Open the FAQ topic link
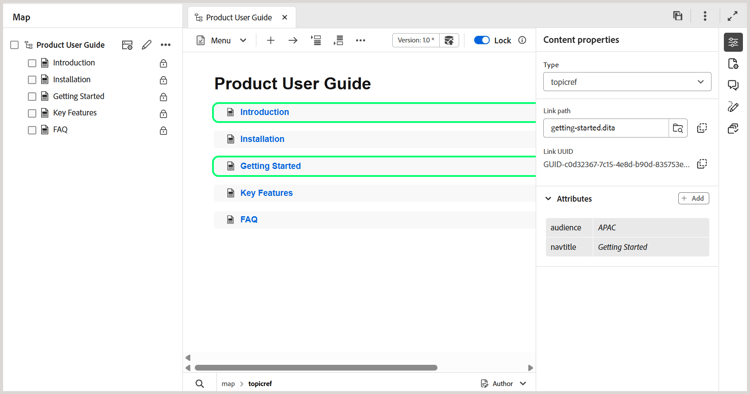 coord(249,219)
